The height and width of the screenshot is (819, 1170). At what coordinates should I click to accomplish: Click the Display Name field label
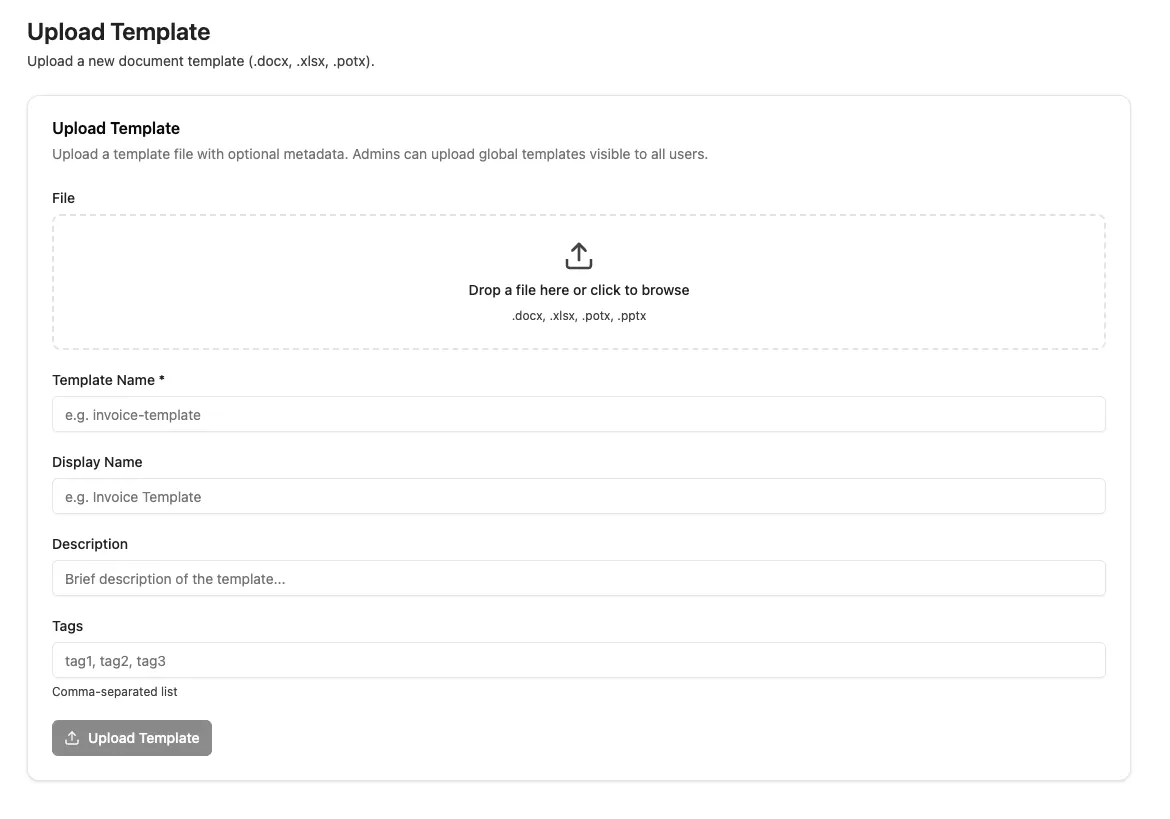point(97,461)
